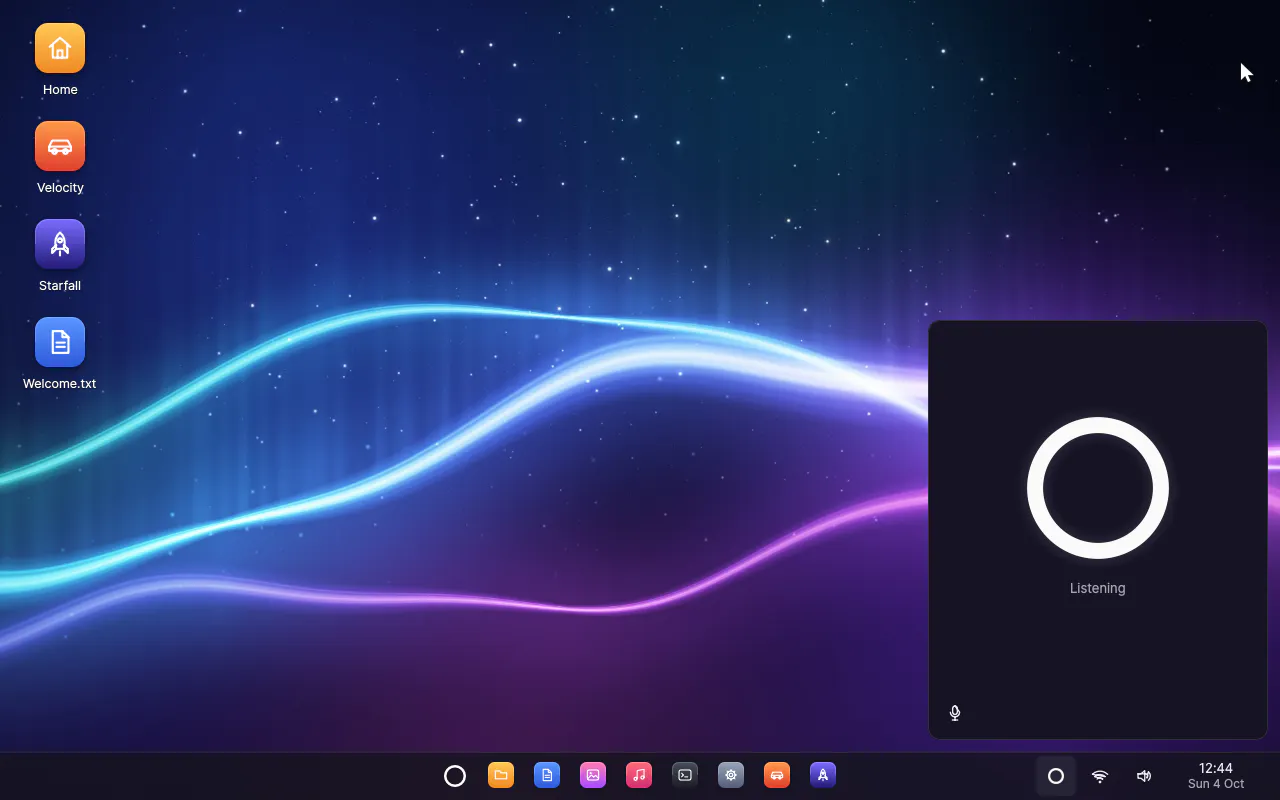
Task: Launch the purple Starfall rocket in taskbar
Action: 823,775
